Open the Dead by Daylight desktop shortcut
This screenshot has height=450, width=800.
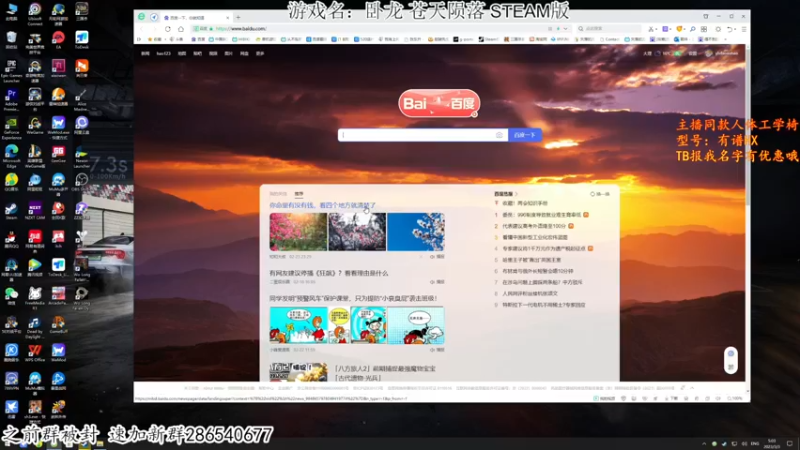coord(35,328)
